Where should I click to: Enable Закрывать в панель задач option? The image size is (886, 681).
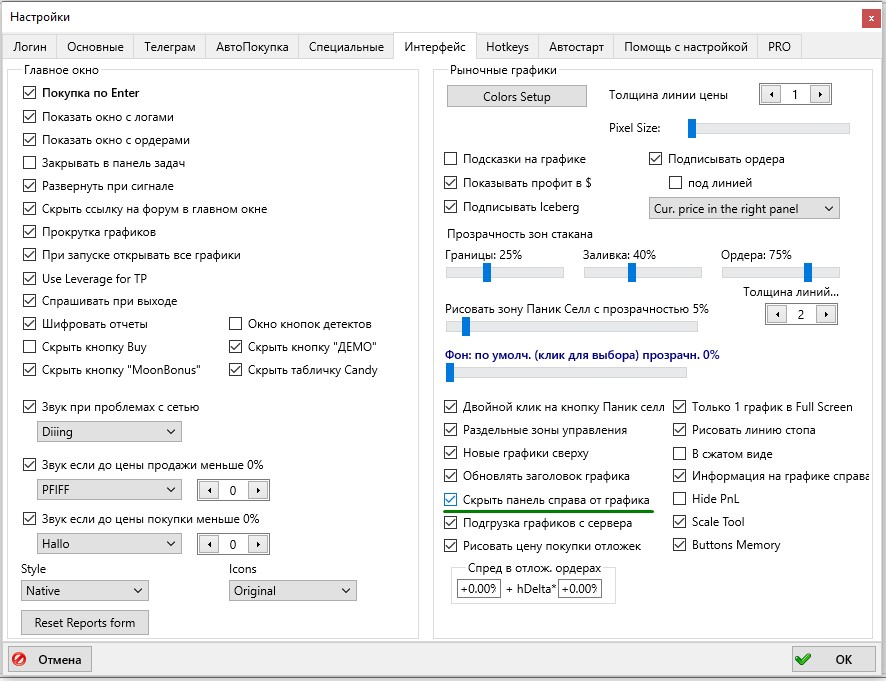point(29,163)
